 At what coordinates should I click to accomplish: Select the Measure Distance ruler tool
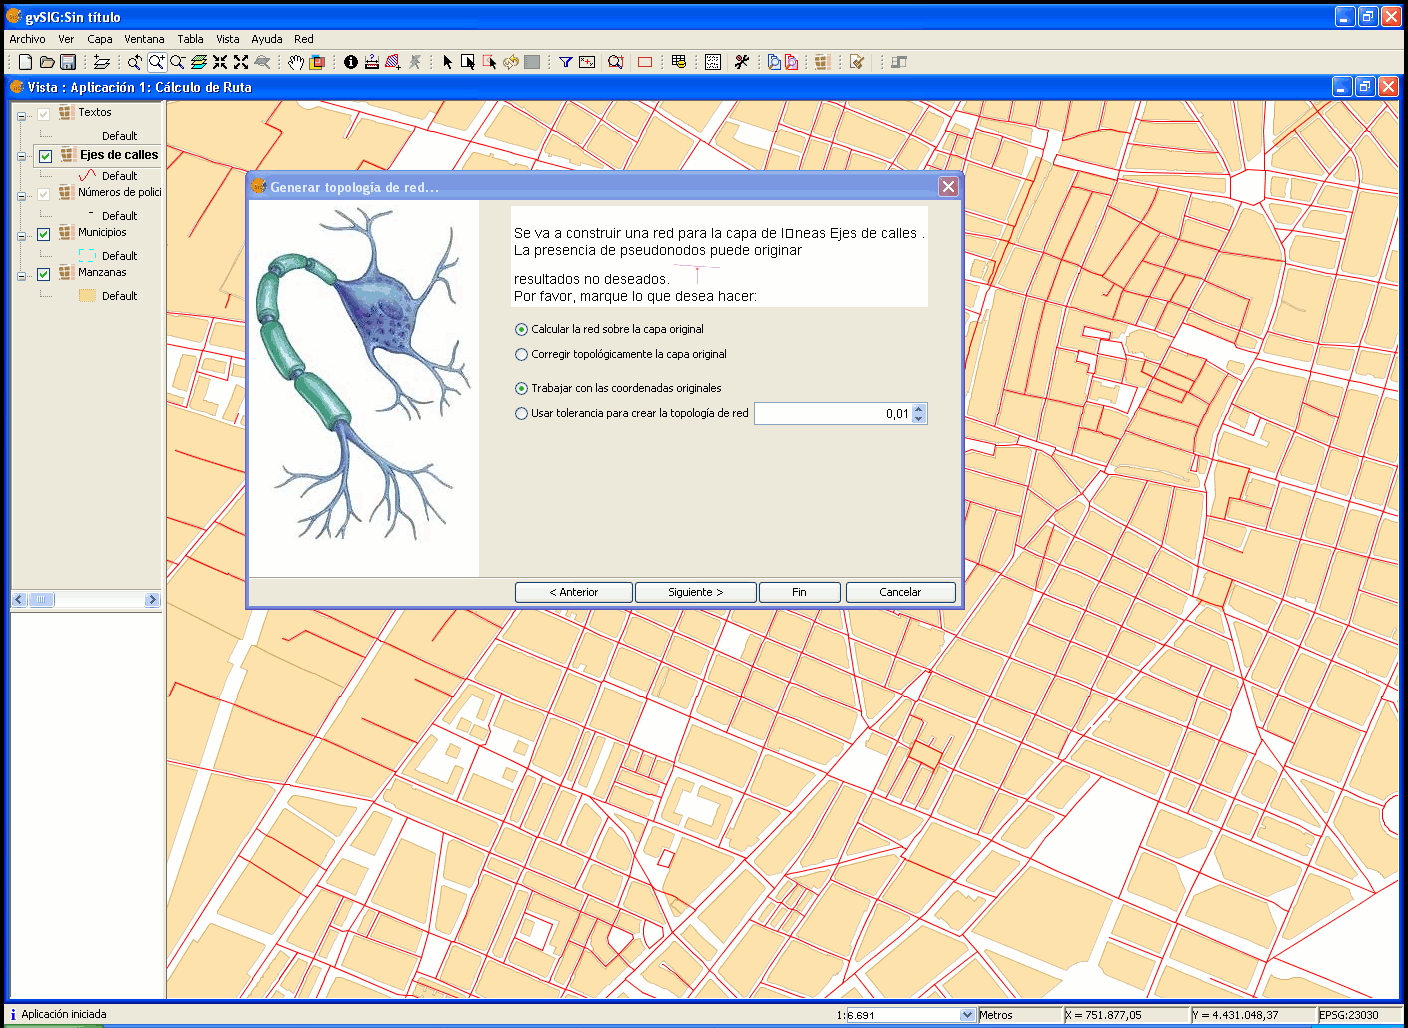coord(372,62)
